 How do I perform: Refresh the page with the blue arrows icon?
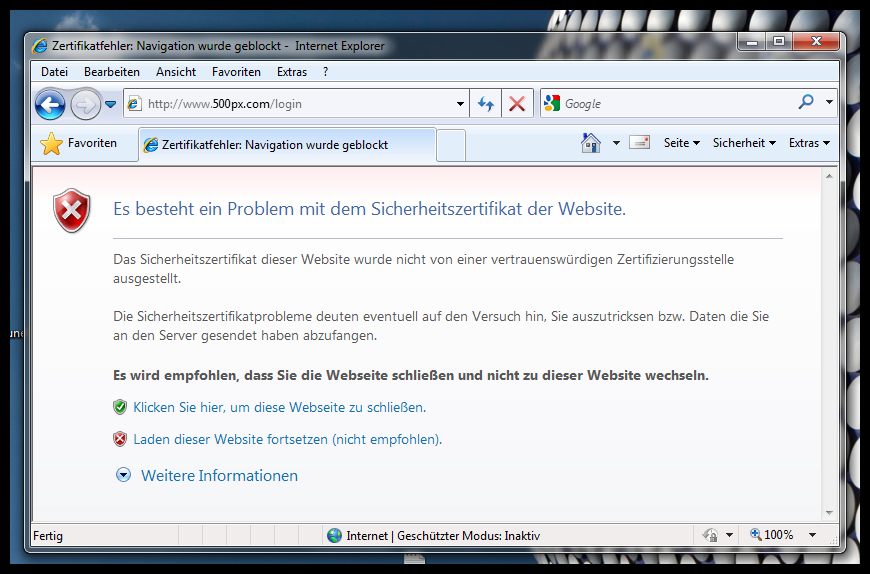click(x=485, y=104)
